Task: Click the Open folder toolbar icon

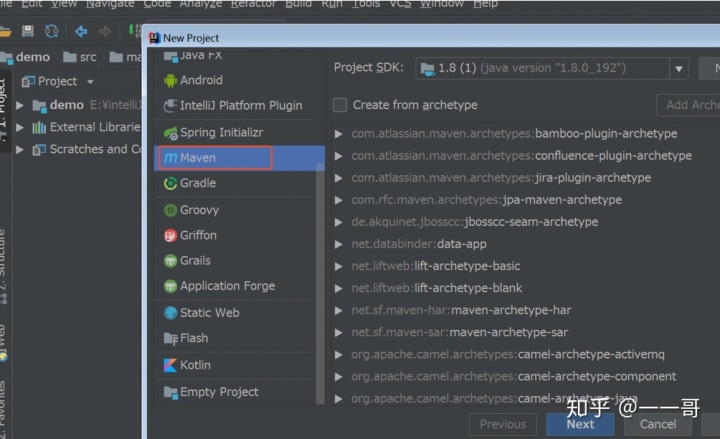Action: point(5,31)
